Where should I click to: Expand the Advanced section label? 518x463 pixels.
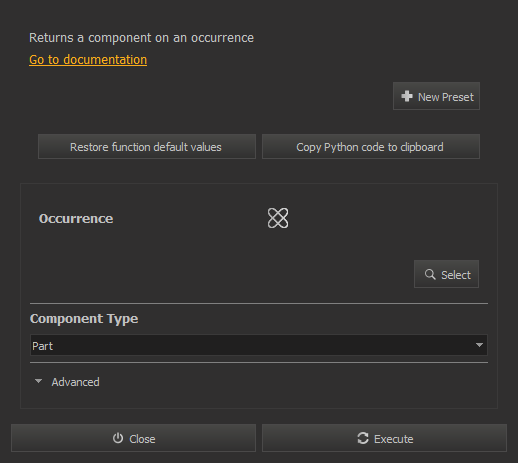(x=75, y=382)
